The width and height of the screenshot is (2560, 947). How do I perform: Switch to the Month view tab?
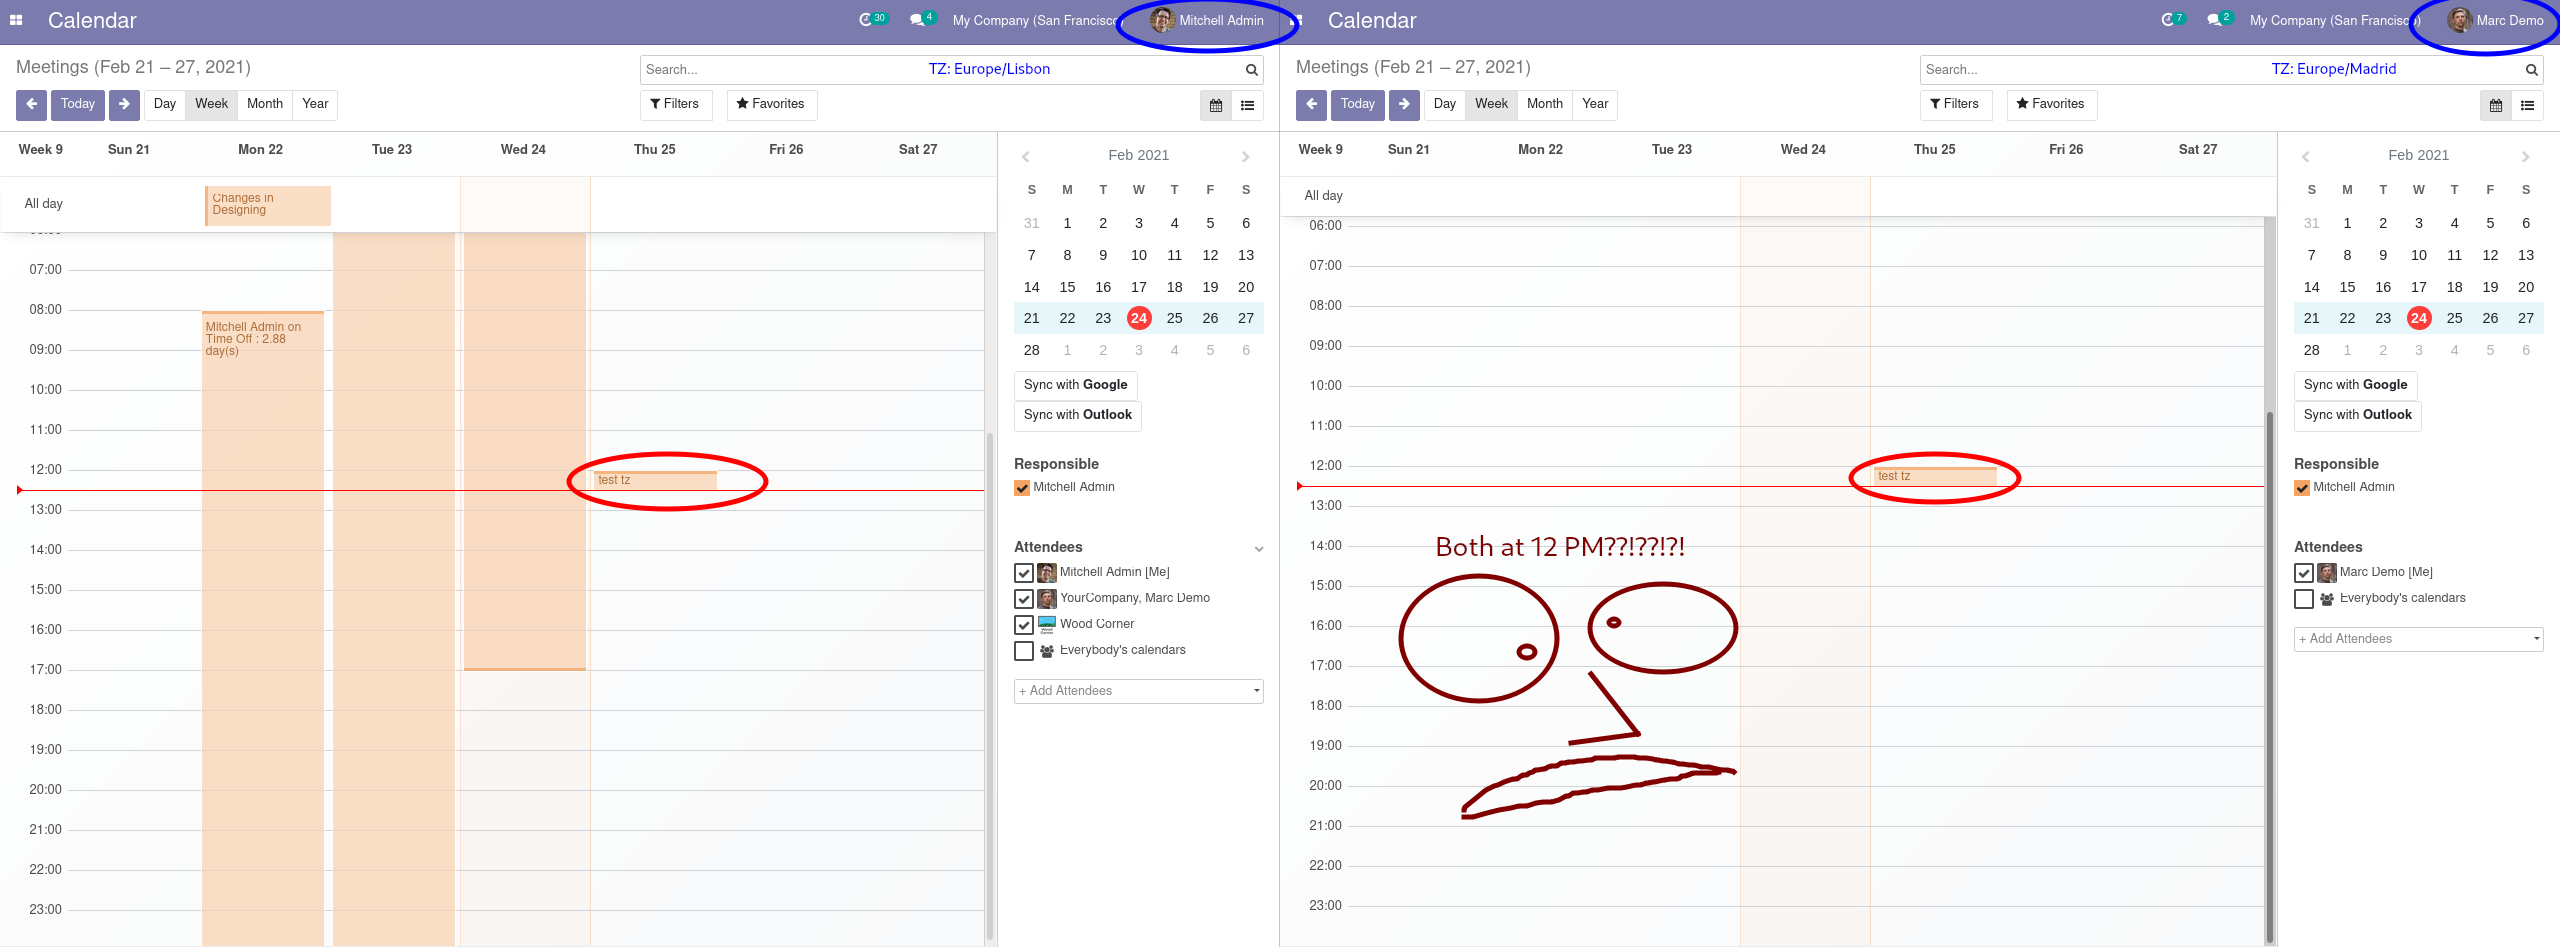264,103
